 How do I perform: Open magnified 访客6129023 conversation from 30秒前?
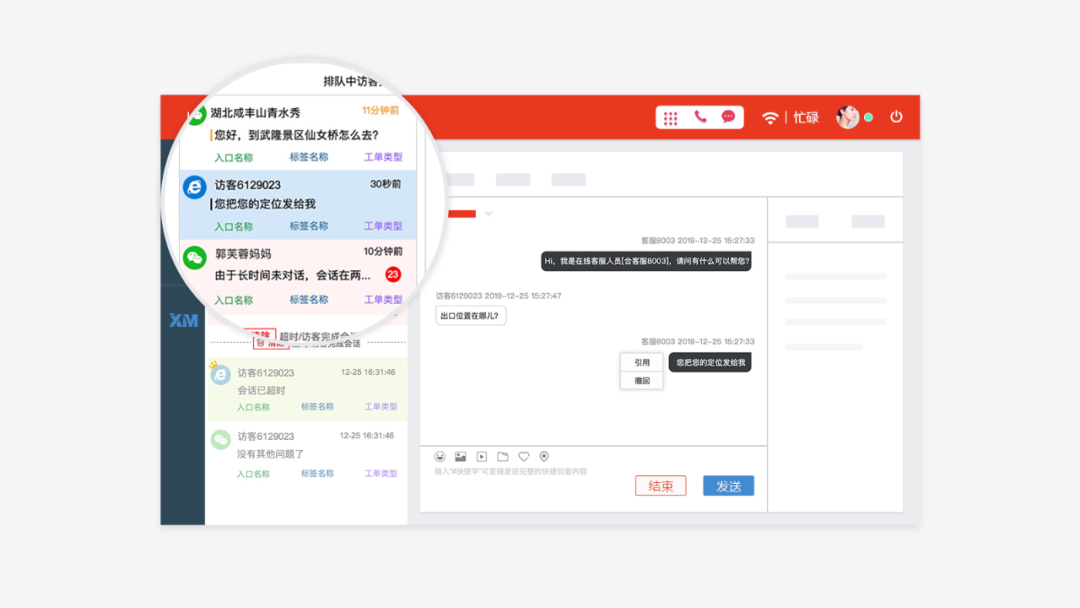[298, 205]
